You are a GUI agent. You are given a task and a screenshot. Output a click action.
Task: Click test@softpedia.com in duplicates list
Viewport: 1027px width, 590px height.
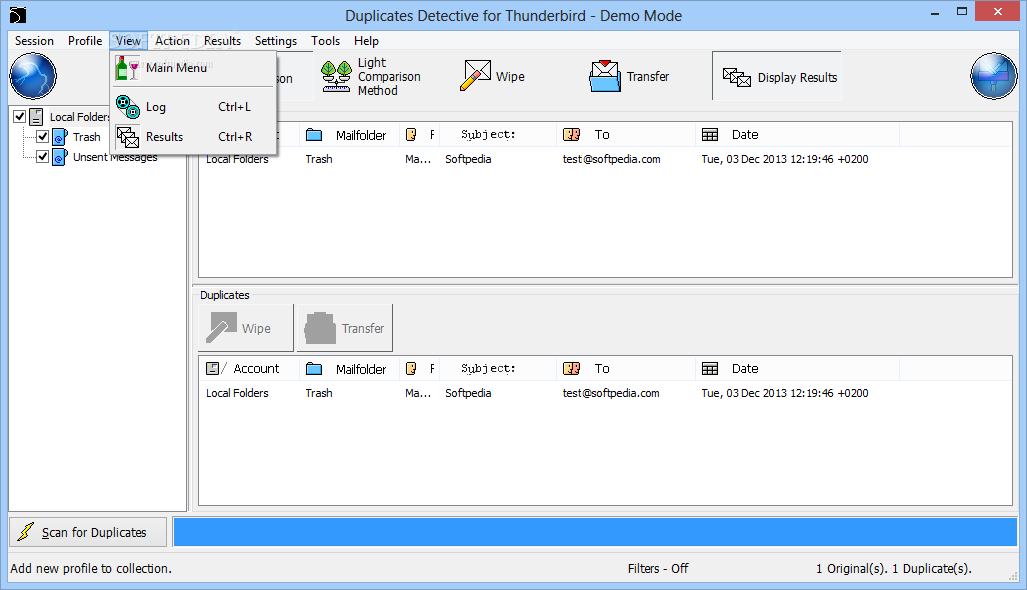tap(611, 393)
